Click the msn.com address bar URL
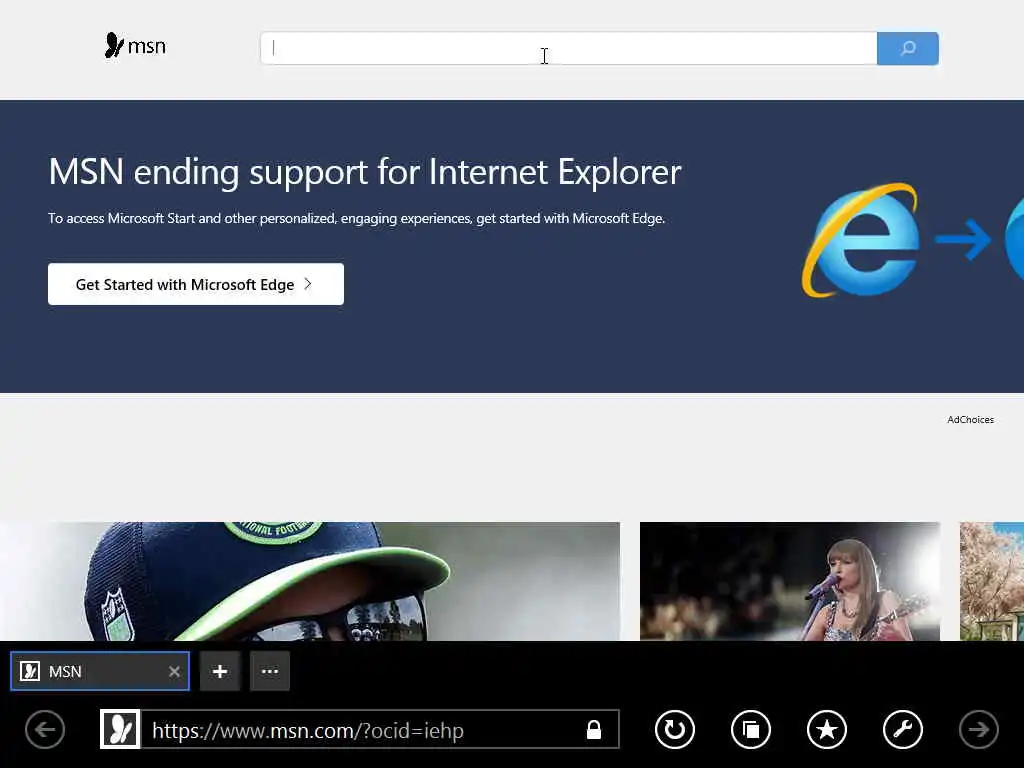Image resolution: width=1024 pixels, height=768 pixels. coord(308,730)
